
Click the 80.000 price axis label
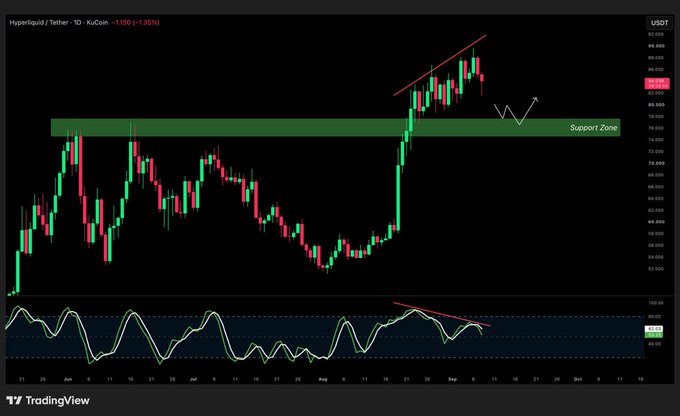656,105
